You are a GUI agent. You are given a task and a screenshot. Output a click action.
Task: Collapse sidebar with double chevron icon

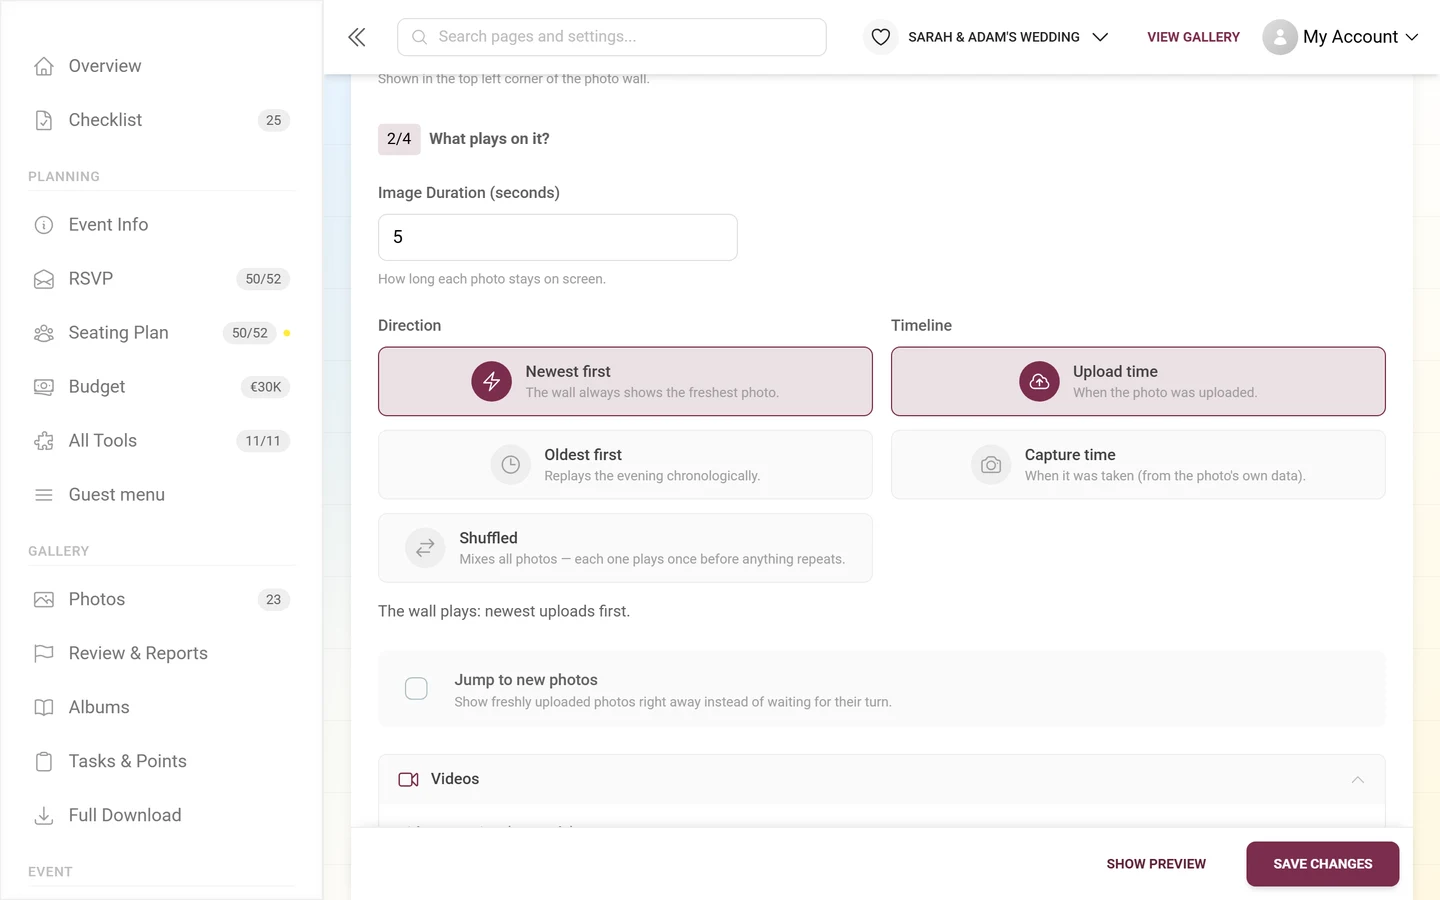pyautogui.click(x=357, y=37)
